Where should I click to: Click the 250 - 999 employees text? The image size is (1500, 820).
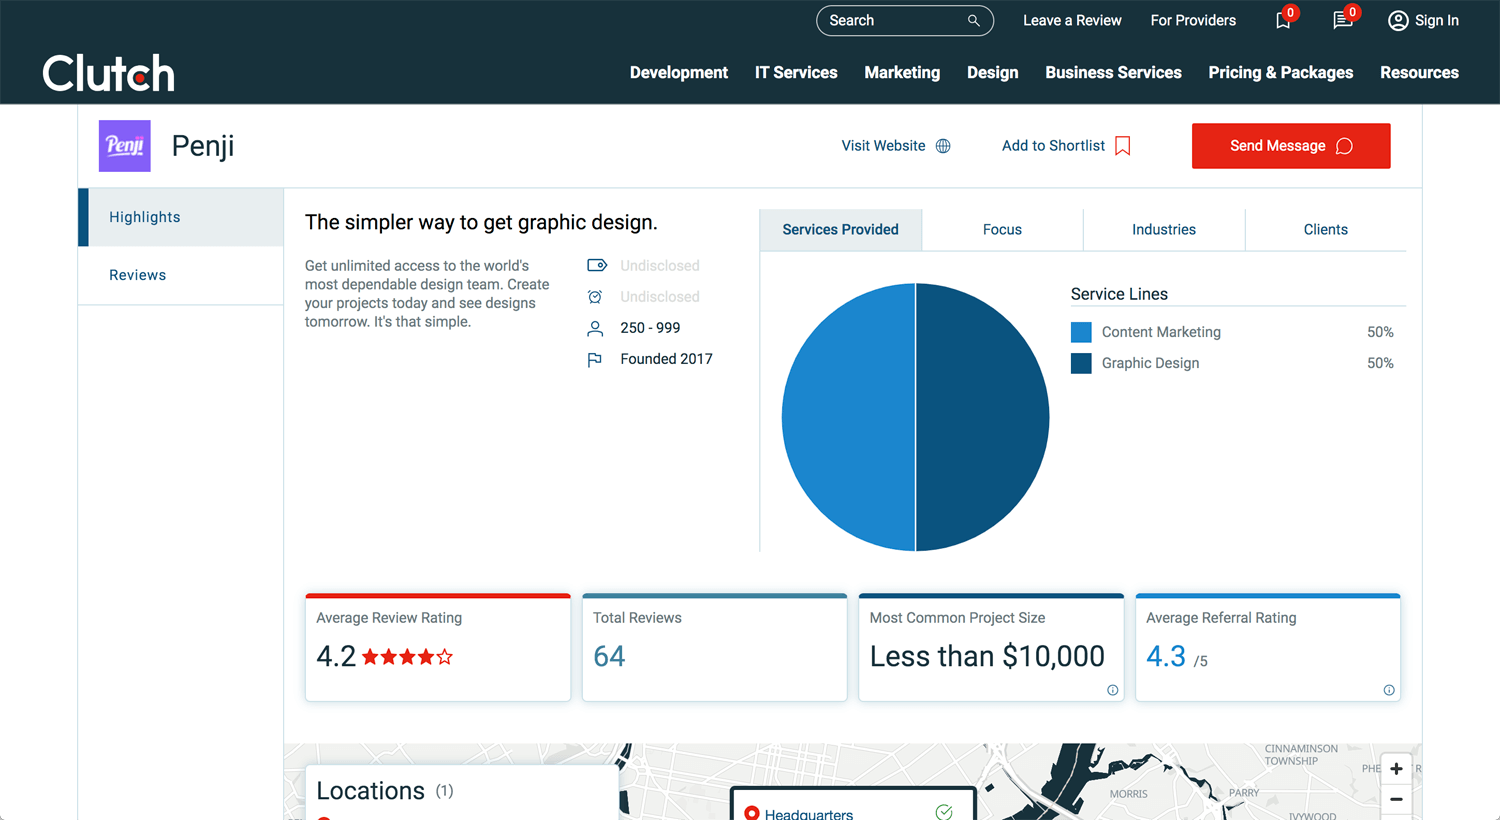(650, 328)
